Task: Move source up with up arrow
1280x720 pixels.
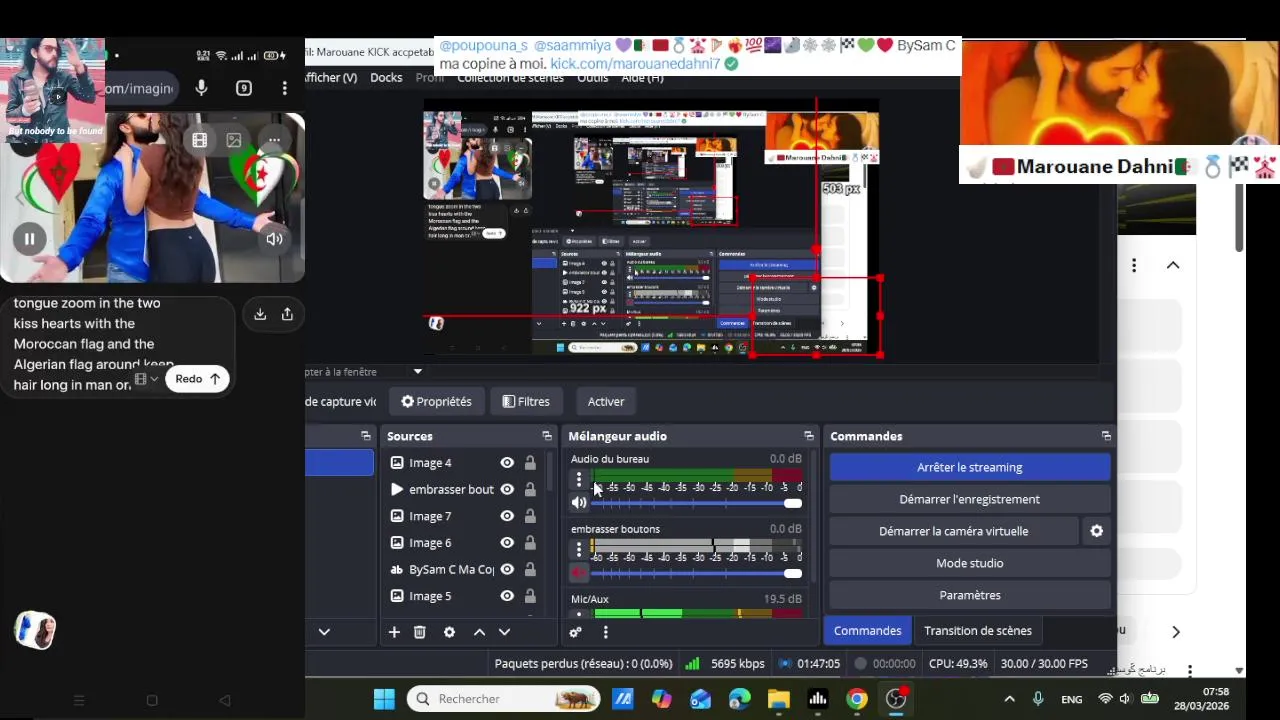Action: point(479,632)
